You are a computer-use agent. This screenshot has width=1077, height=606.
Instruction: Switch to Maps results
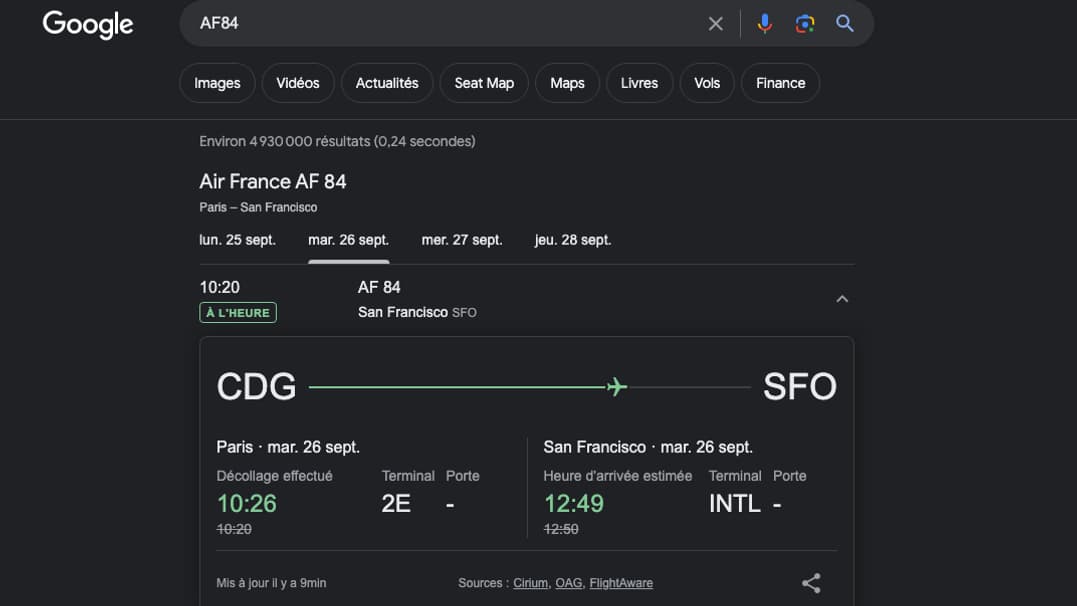click(567, 83)
